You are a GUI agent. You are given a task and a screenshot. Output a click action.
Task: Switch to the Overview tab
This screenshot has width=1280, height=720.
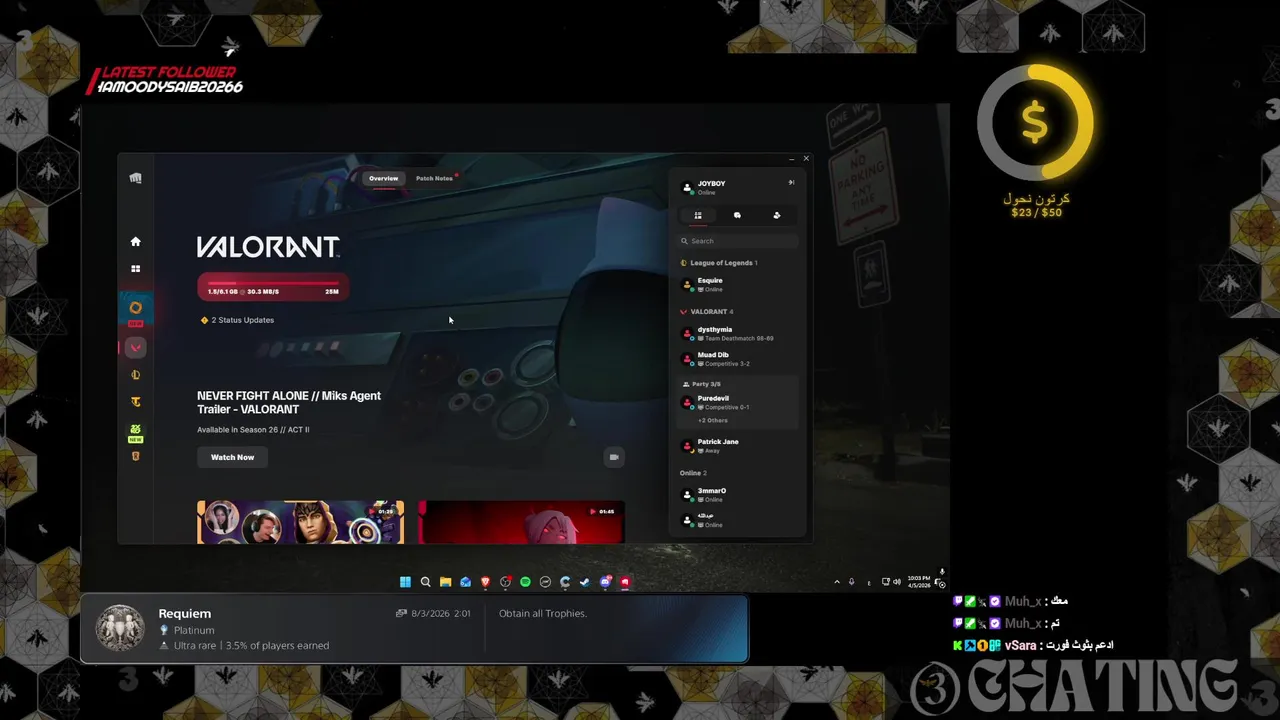click(x=383, y=178)
